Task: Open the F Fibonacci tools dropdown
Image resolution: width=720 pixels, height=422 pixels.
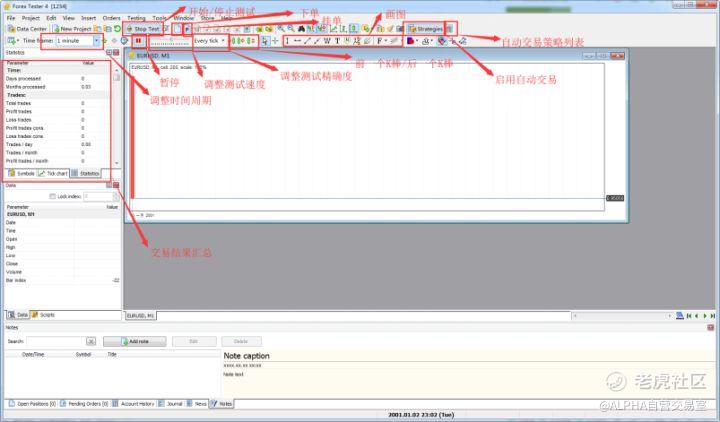Action: 381,41
